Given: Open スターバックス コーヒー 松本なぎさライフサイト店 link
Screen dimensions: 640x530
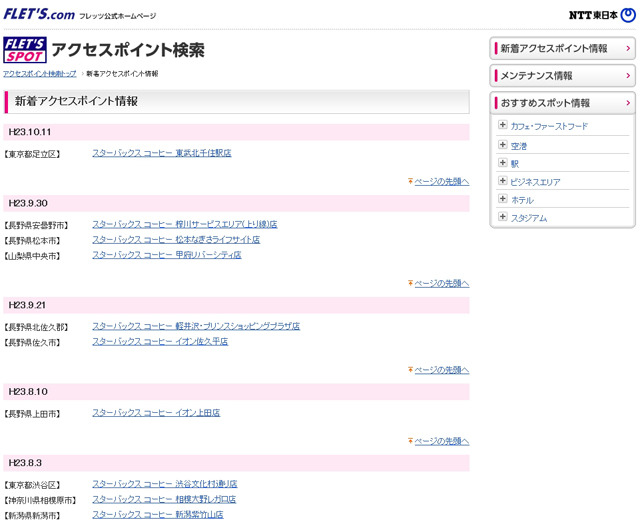Looking at the screenshot, I should (x=176, y=240).
